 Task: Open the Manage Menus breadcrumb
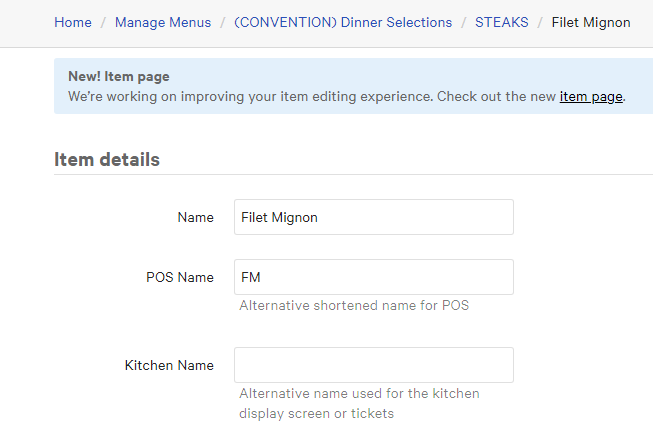point(162,22)
